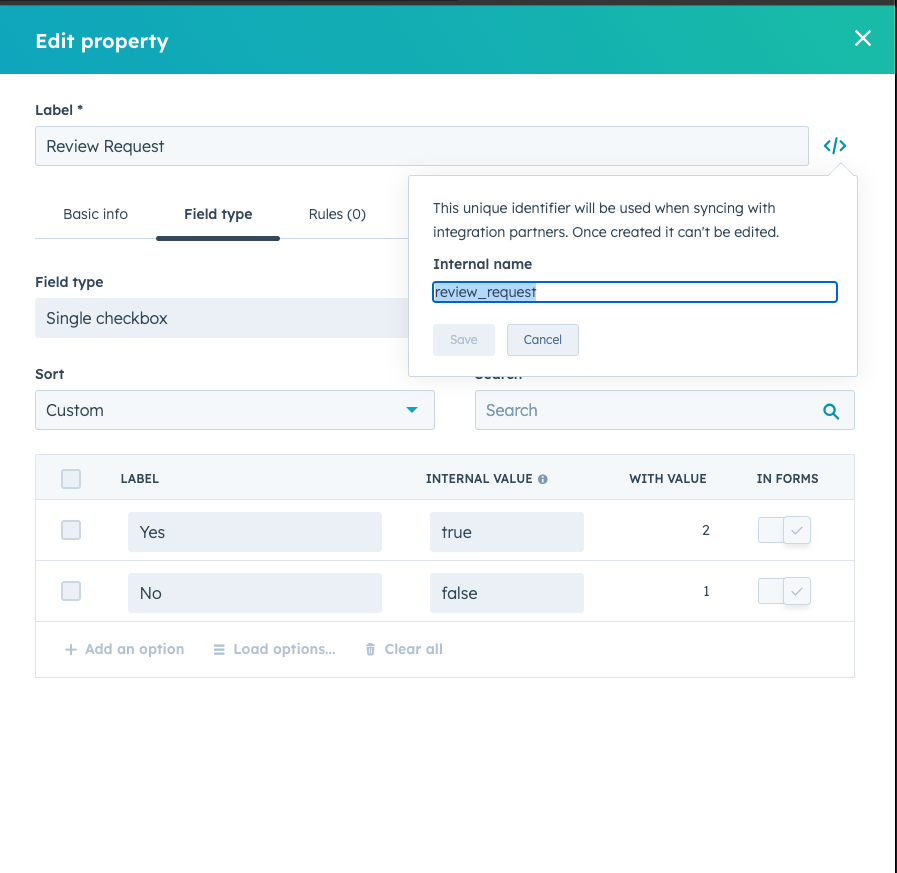Click the Review Request label field
The image size is (897, 873).
pyautogui.click(x=421, y=146)
